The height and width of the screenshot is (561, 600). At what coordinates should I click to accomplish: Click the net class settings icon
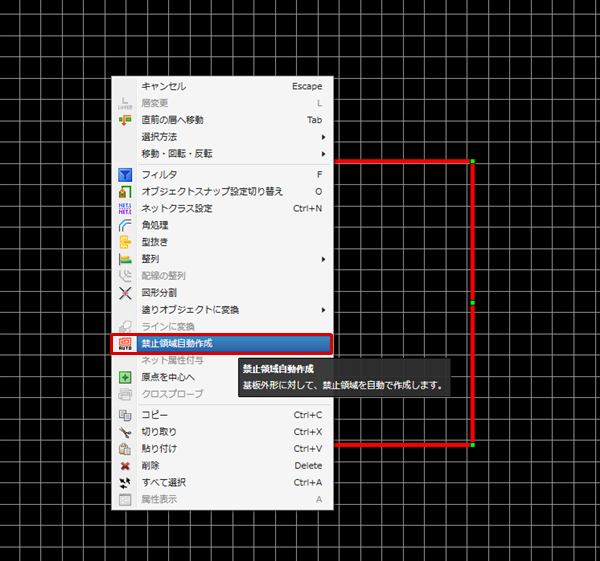(125, 209)
